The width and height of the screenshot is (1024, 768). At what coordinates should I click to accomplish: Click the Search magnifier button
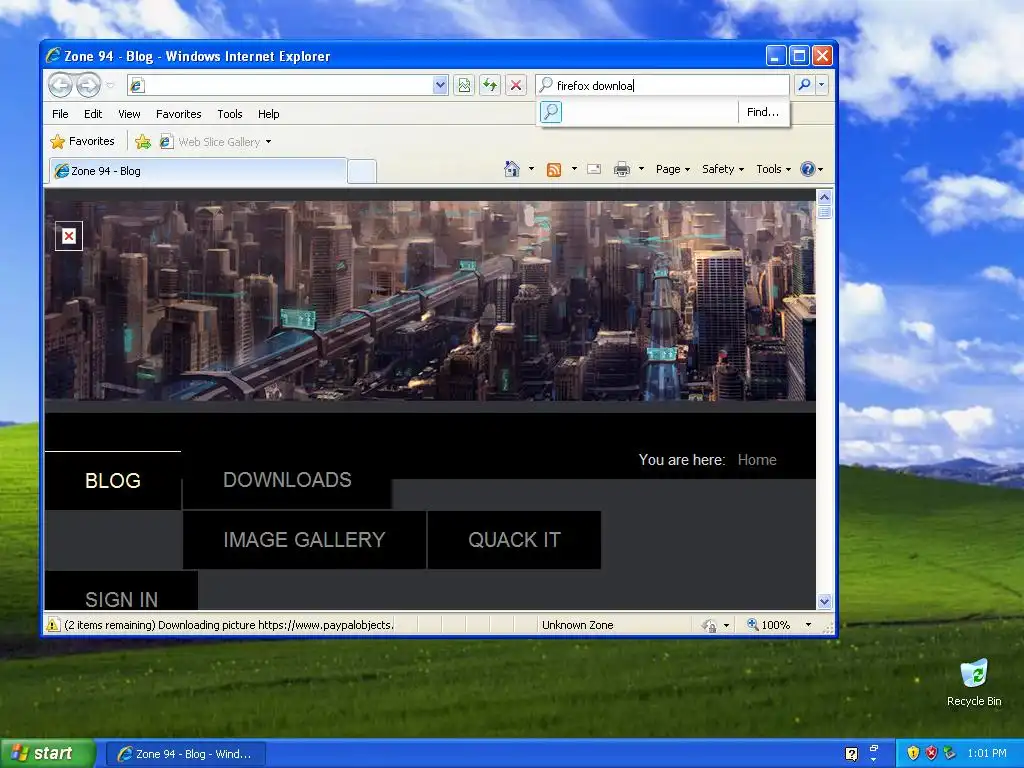pyautogui.click(x=805, y=85)
